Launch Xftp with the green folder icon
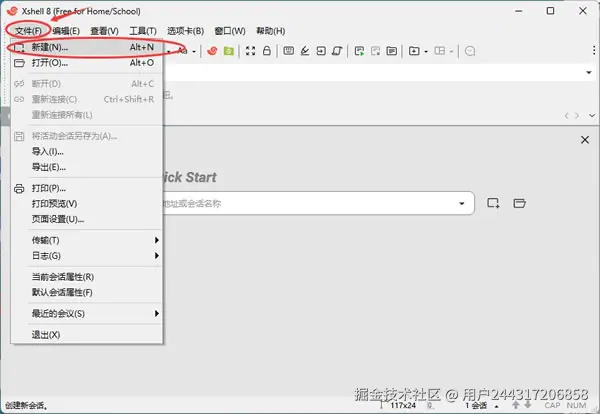 (229, 51)
